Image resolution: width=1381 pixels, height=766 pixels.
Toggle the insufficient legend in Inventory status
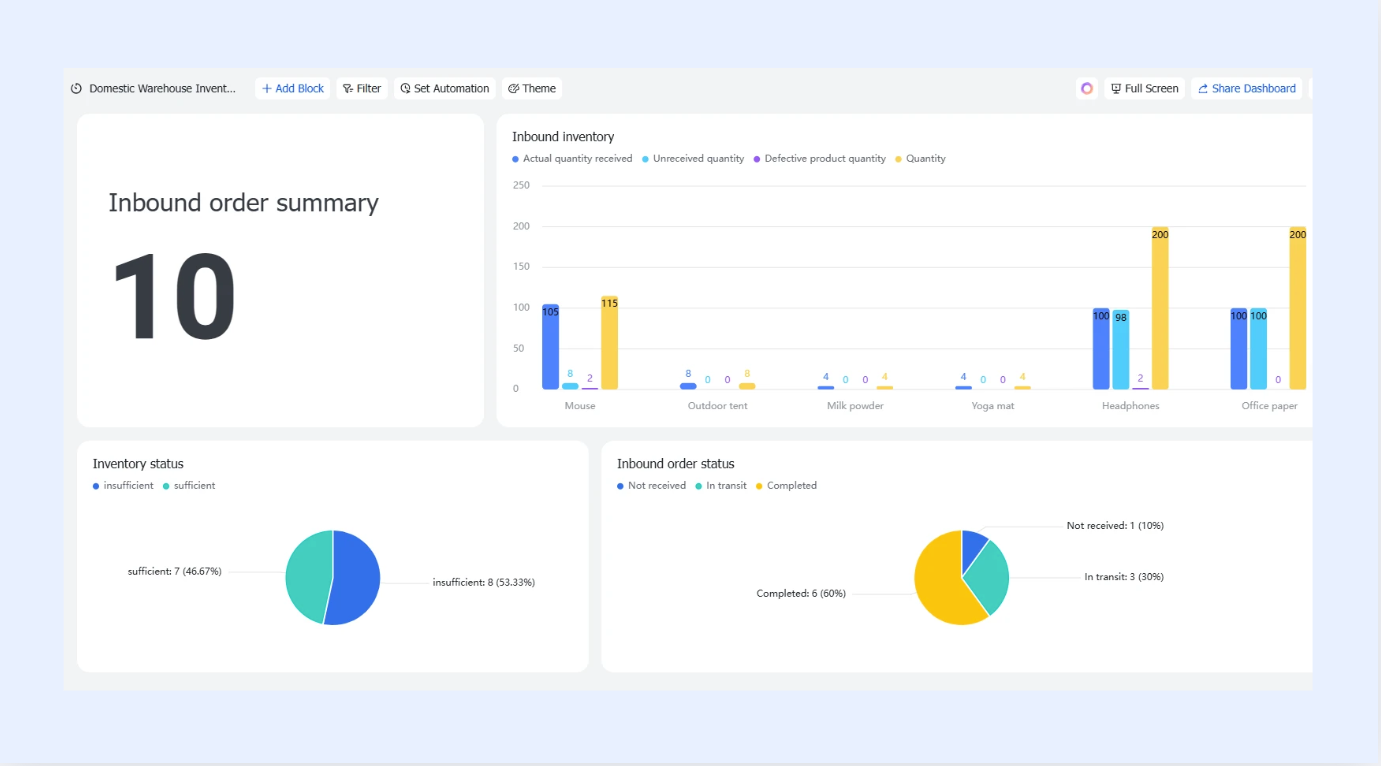click(123, 486)
